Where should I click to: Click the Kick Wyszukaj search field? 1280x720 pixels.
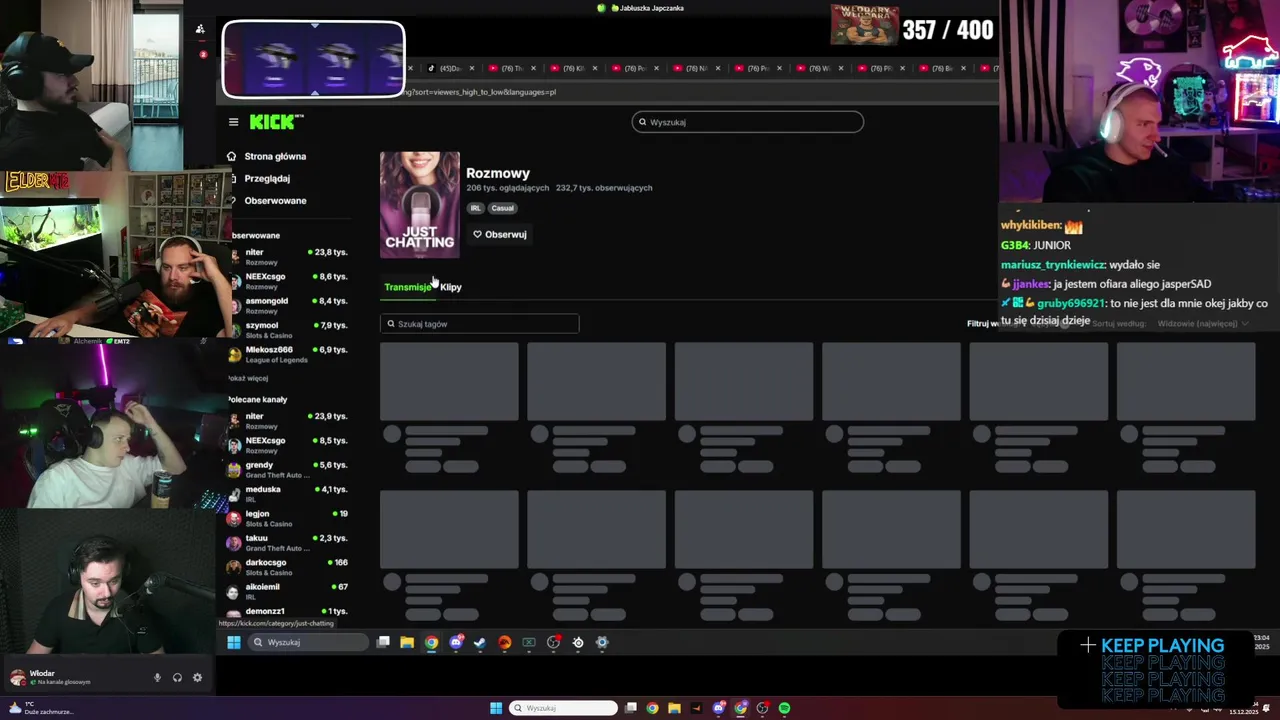point(747,122)
